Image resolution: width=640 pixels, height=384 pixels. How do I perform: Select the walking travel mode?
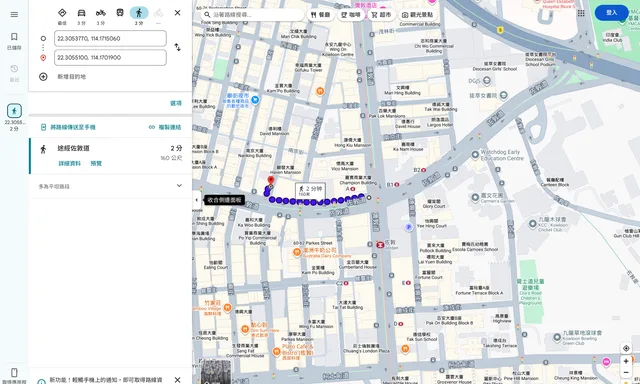coord(139,13)
